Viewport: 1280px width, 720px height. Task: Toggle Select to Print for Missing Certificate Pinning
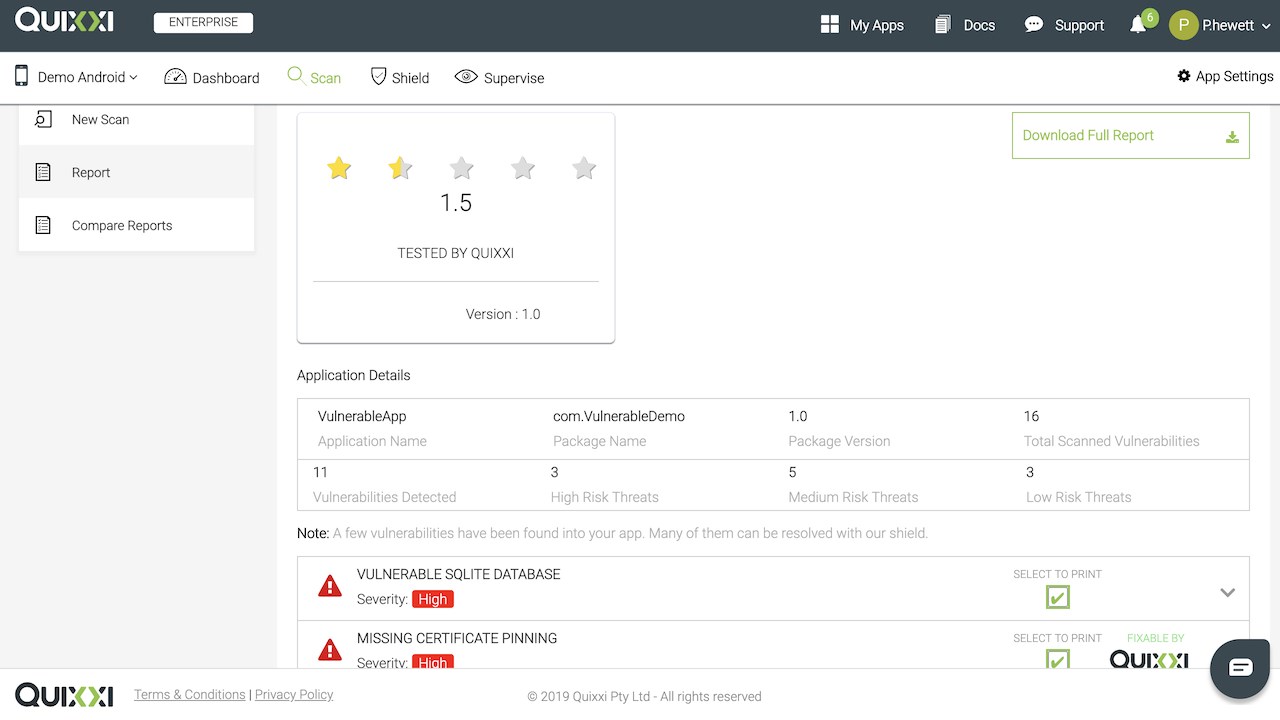tap(1057, 659)
